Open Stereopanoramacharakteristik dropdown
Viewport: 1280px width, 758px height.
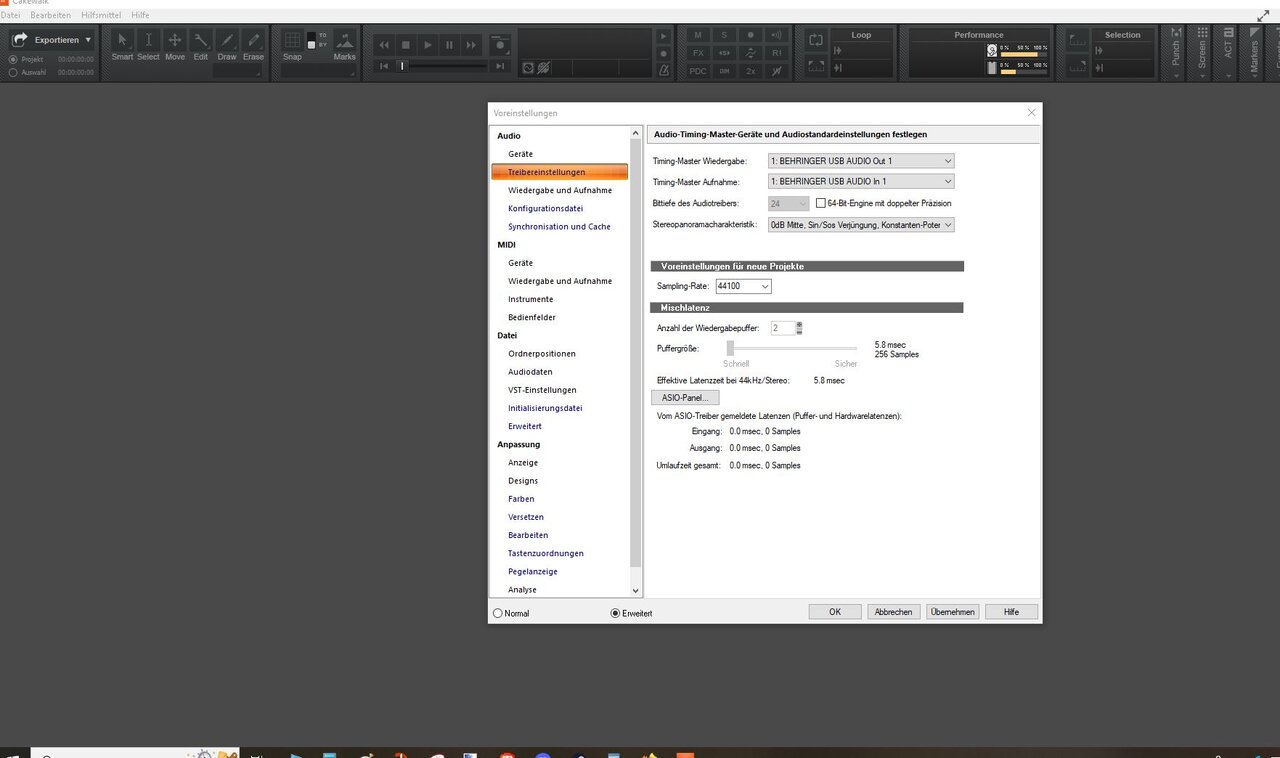(861, 225)
